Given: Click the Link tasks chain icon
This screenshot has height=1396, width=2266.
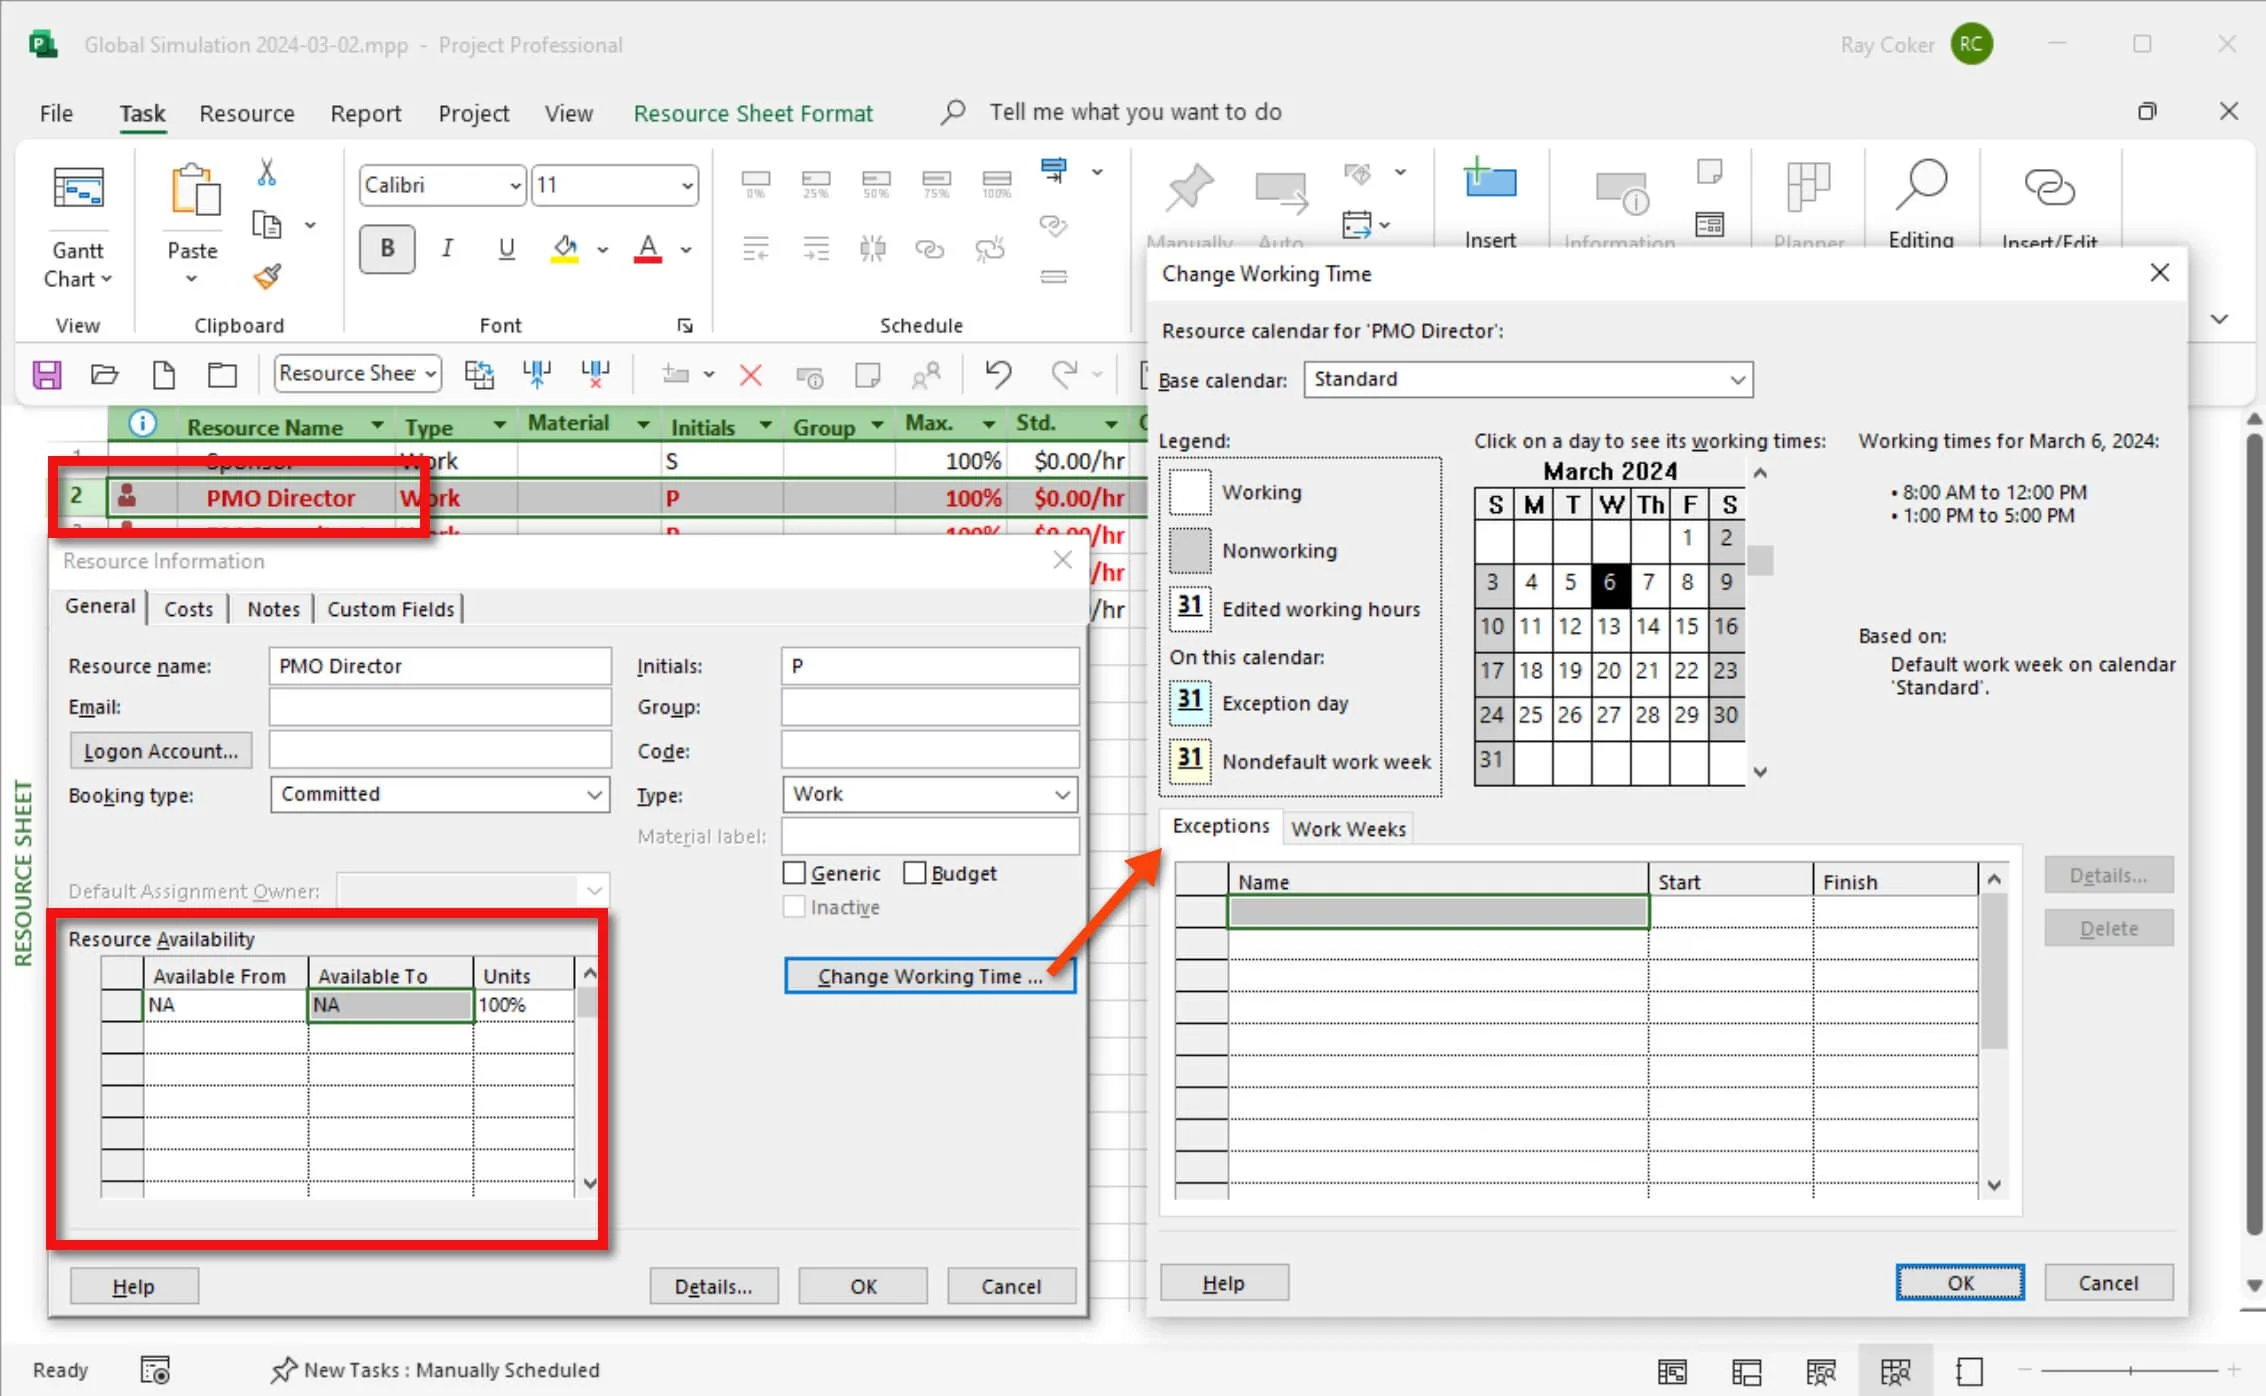Looking at the screenshot, I should 930,249.
